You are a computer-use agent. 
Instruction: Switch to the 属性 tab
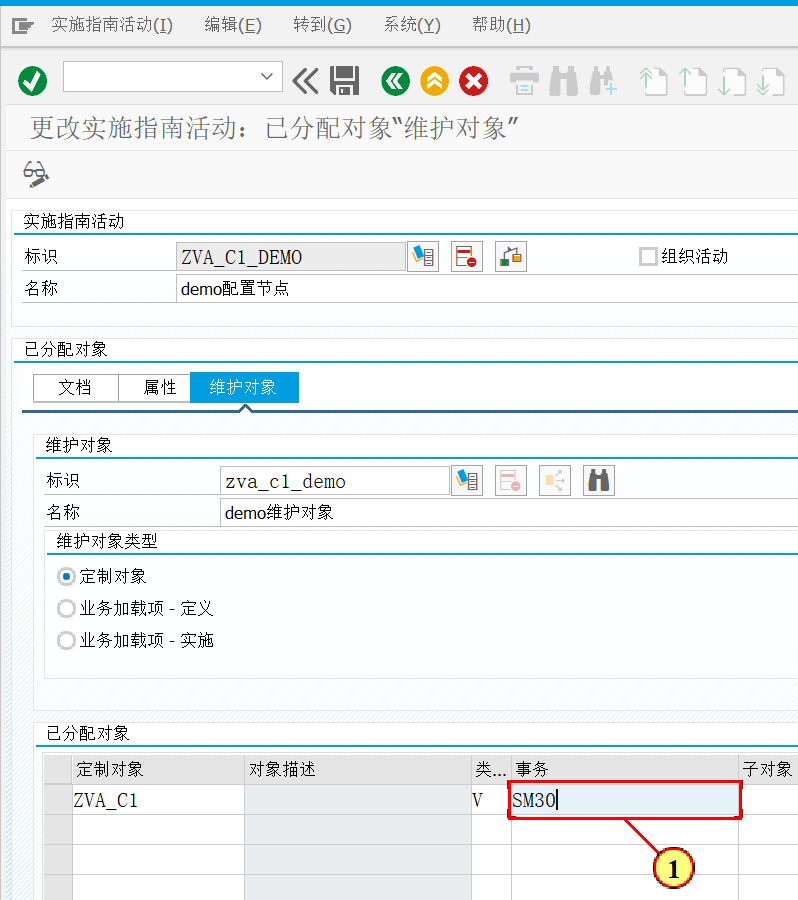pyautogui.click(x=154, y=387)
